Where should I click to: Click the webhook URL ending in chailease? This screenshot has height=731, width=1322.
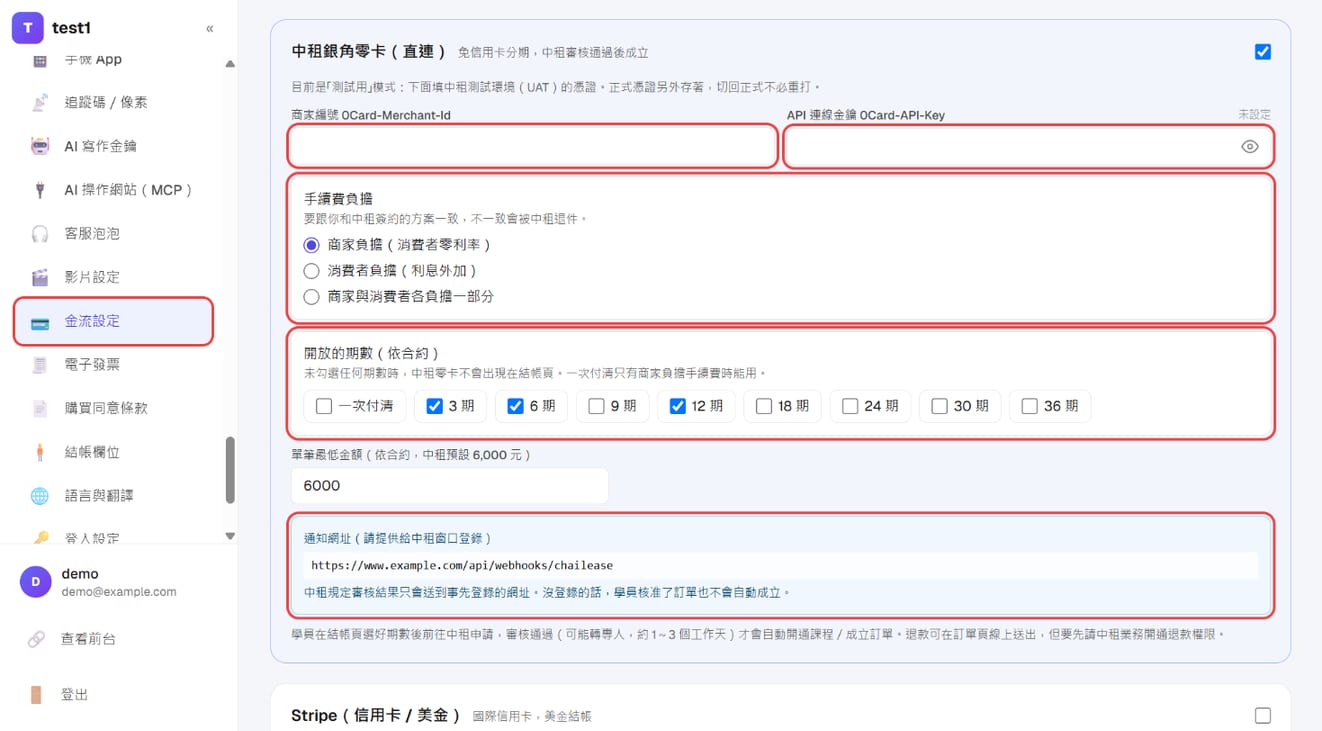(462, 565)
